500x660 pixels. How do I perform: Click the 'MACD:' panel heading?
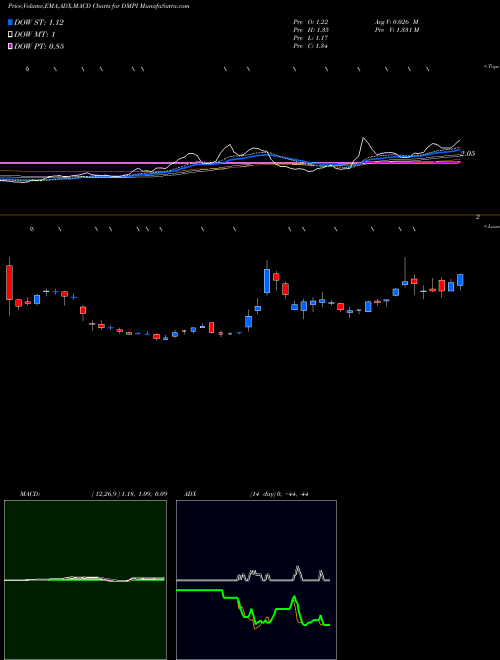(30, 494)
